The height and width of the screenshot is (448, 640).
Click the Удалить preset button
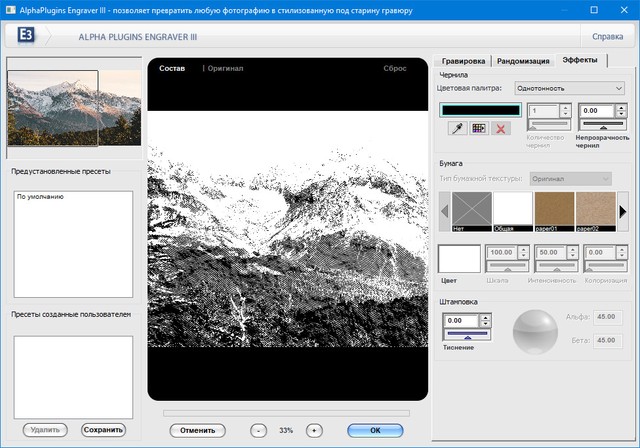45,430
